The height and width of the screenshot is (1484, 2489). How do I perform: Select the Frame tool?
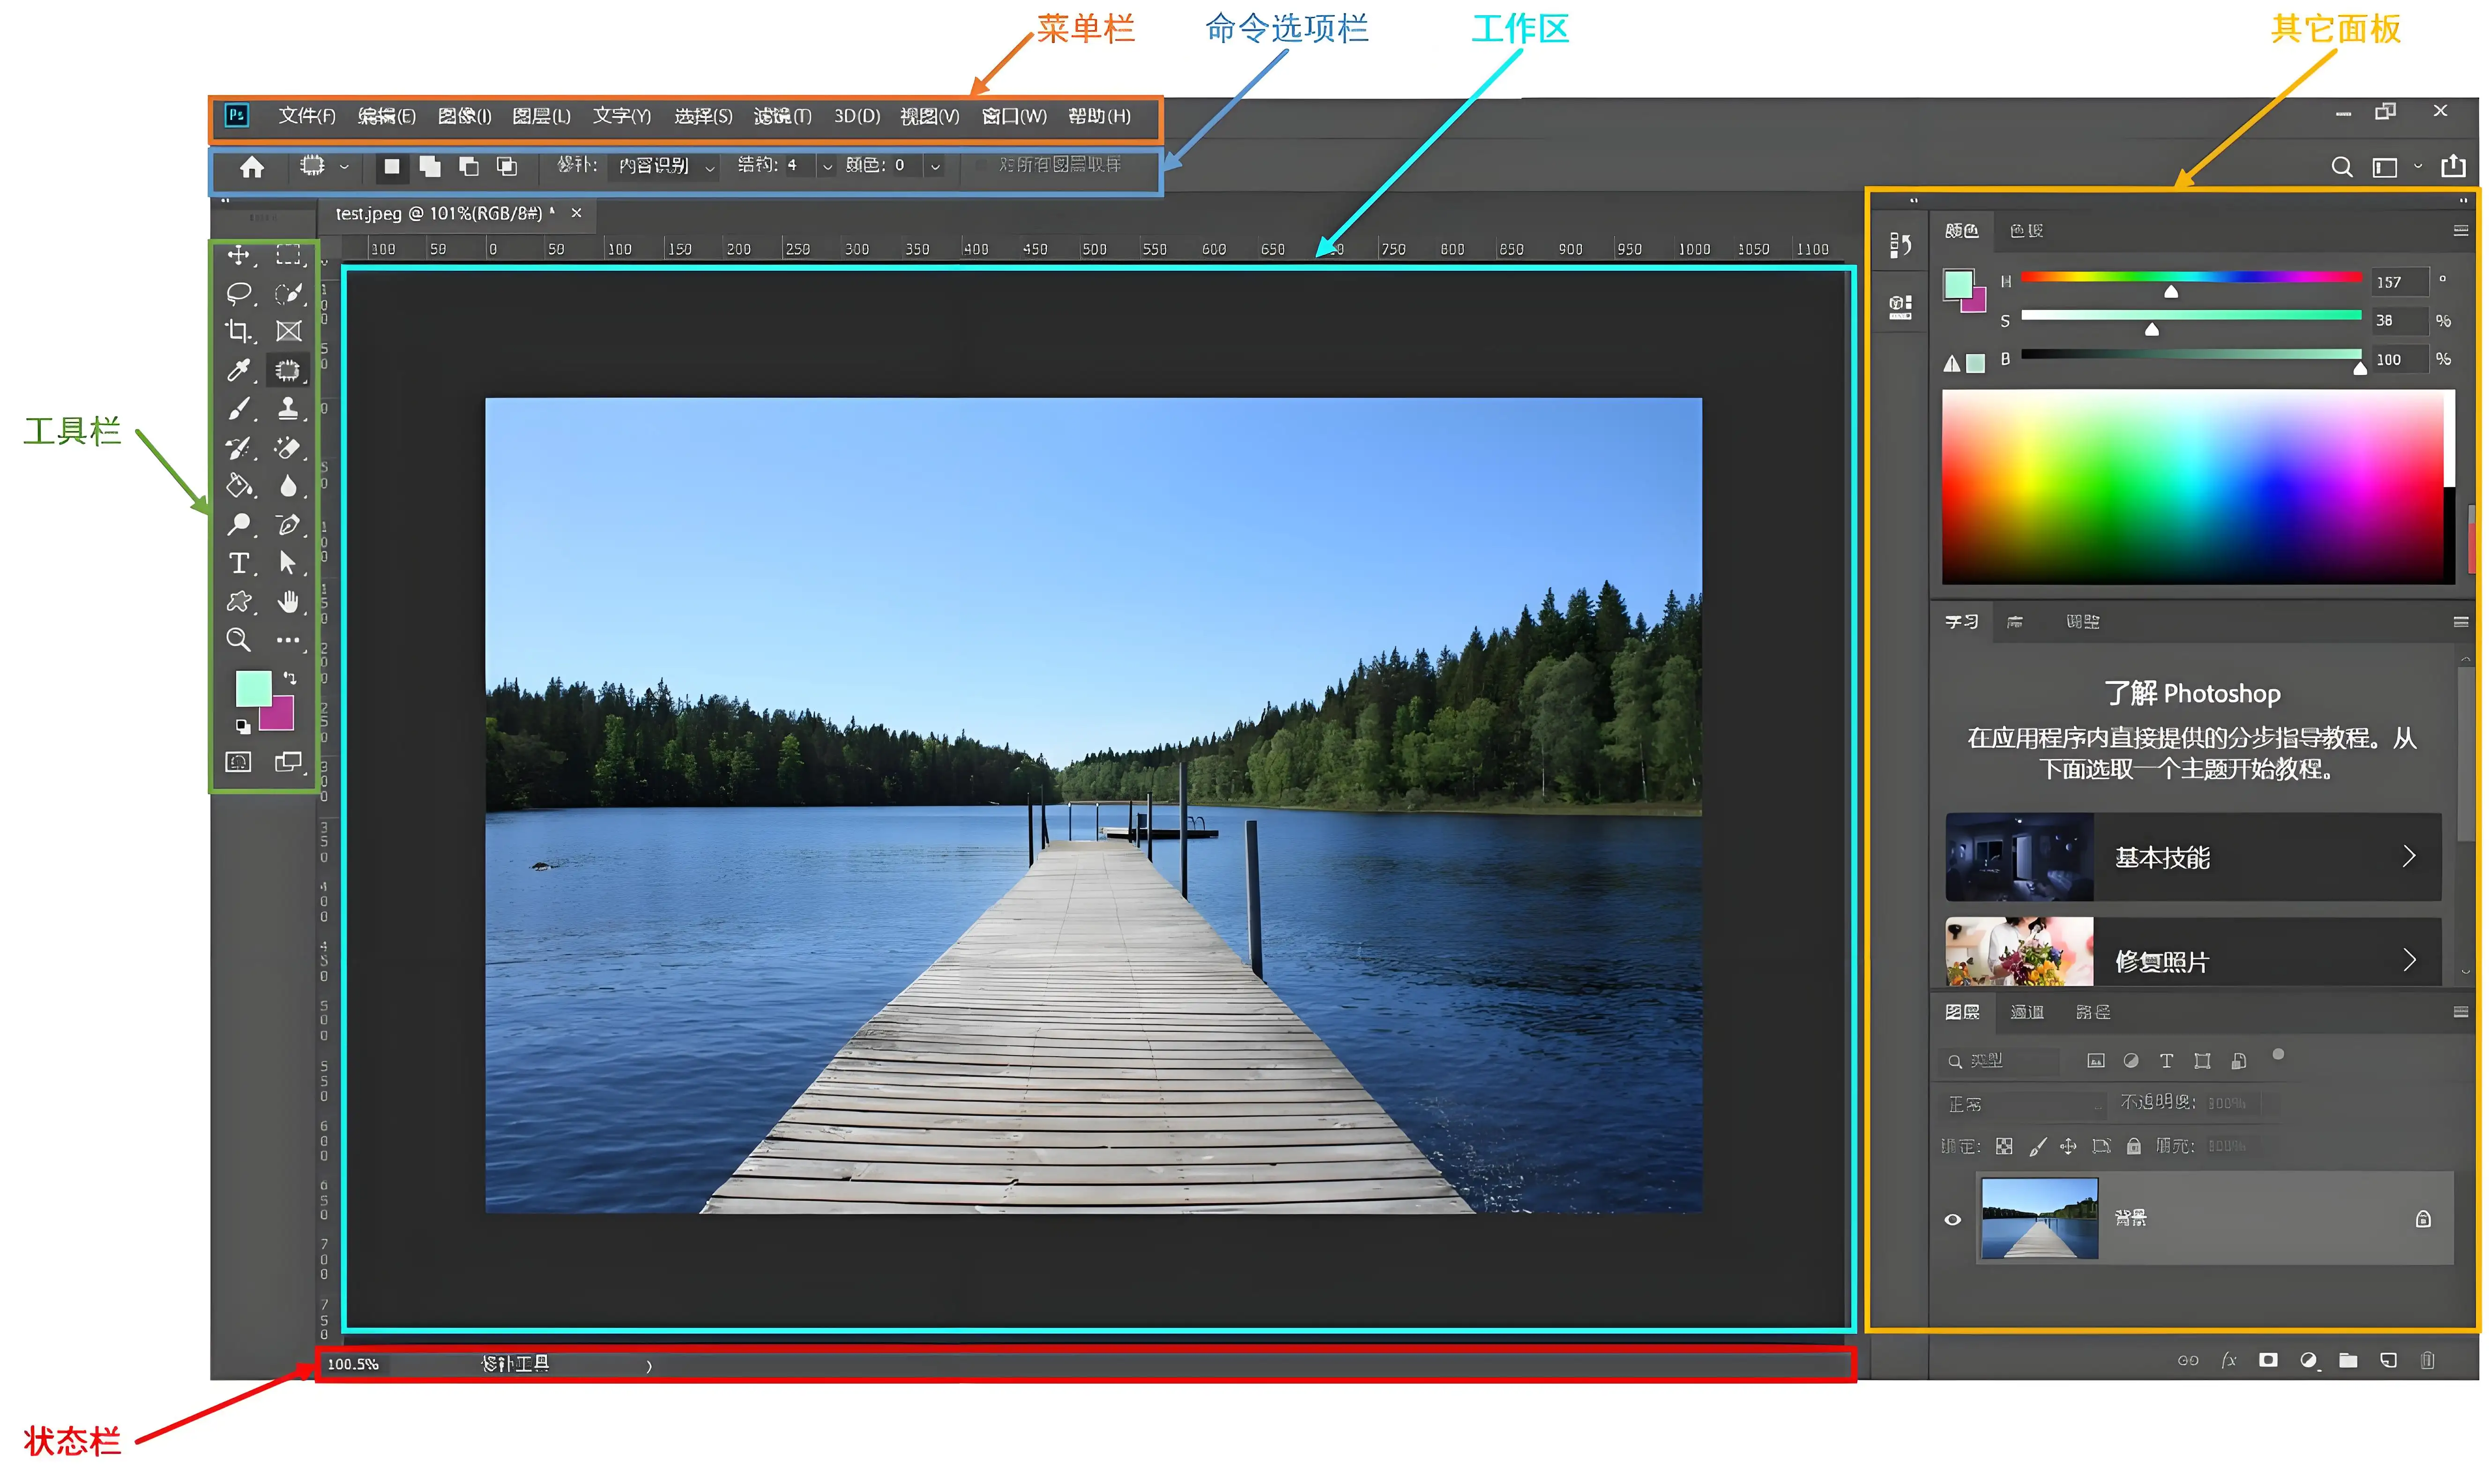(288, 331)
